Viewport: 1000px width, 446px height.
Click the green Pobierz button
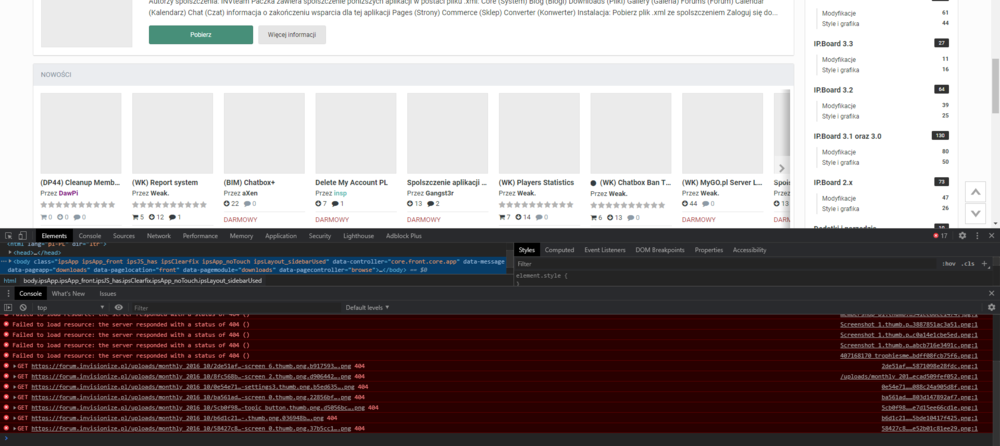pyautogui.click(x=200, y=35)
